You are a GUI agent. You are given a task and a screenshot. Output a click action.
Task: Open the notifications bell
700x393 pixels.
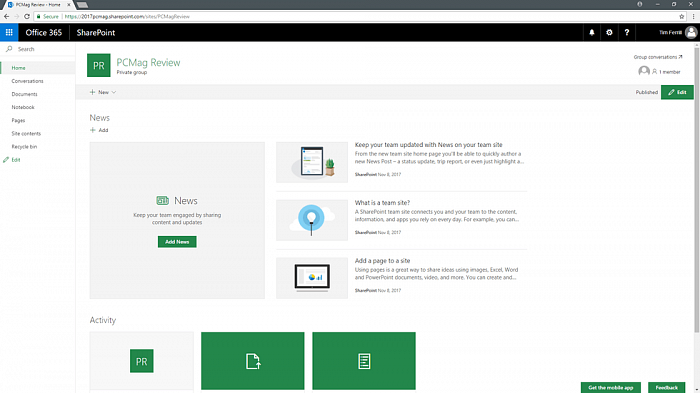pos(592,32)
